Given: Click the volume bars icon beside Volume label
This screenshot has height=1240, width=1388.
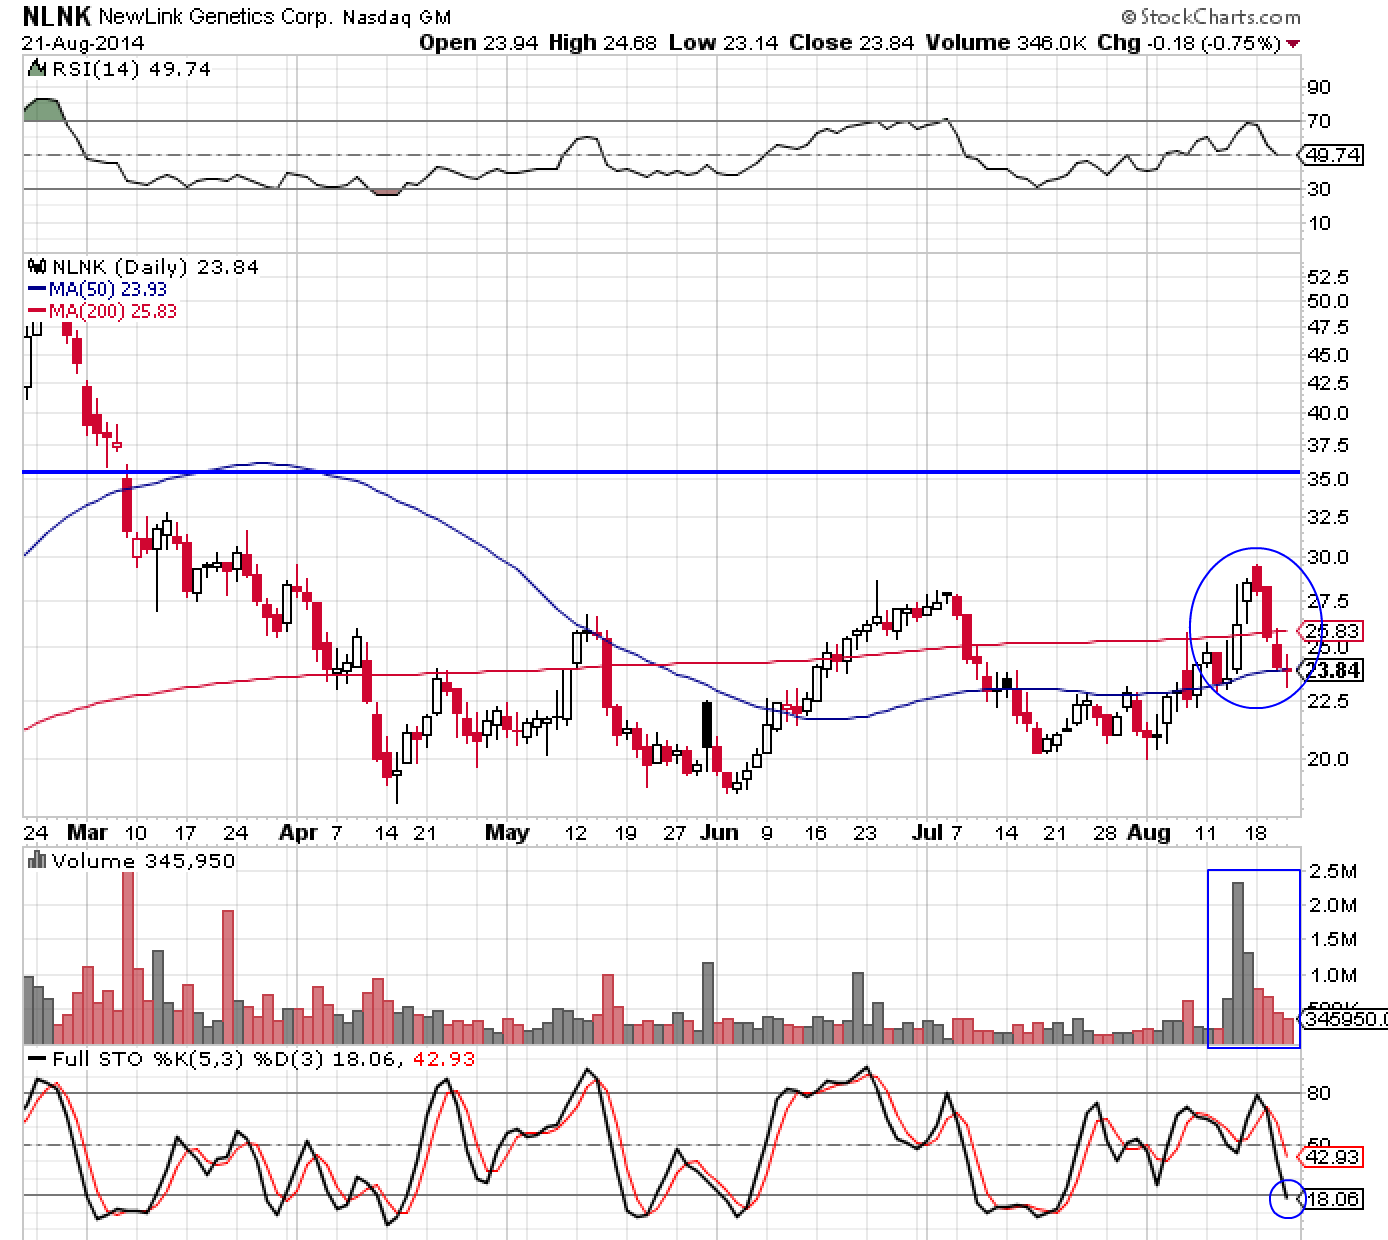Looking at the screenshot, I should point(38,860).
